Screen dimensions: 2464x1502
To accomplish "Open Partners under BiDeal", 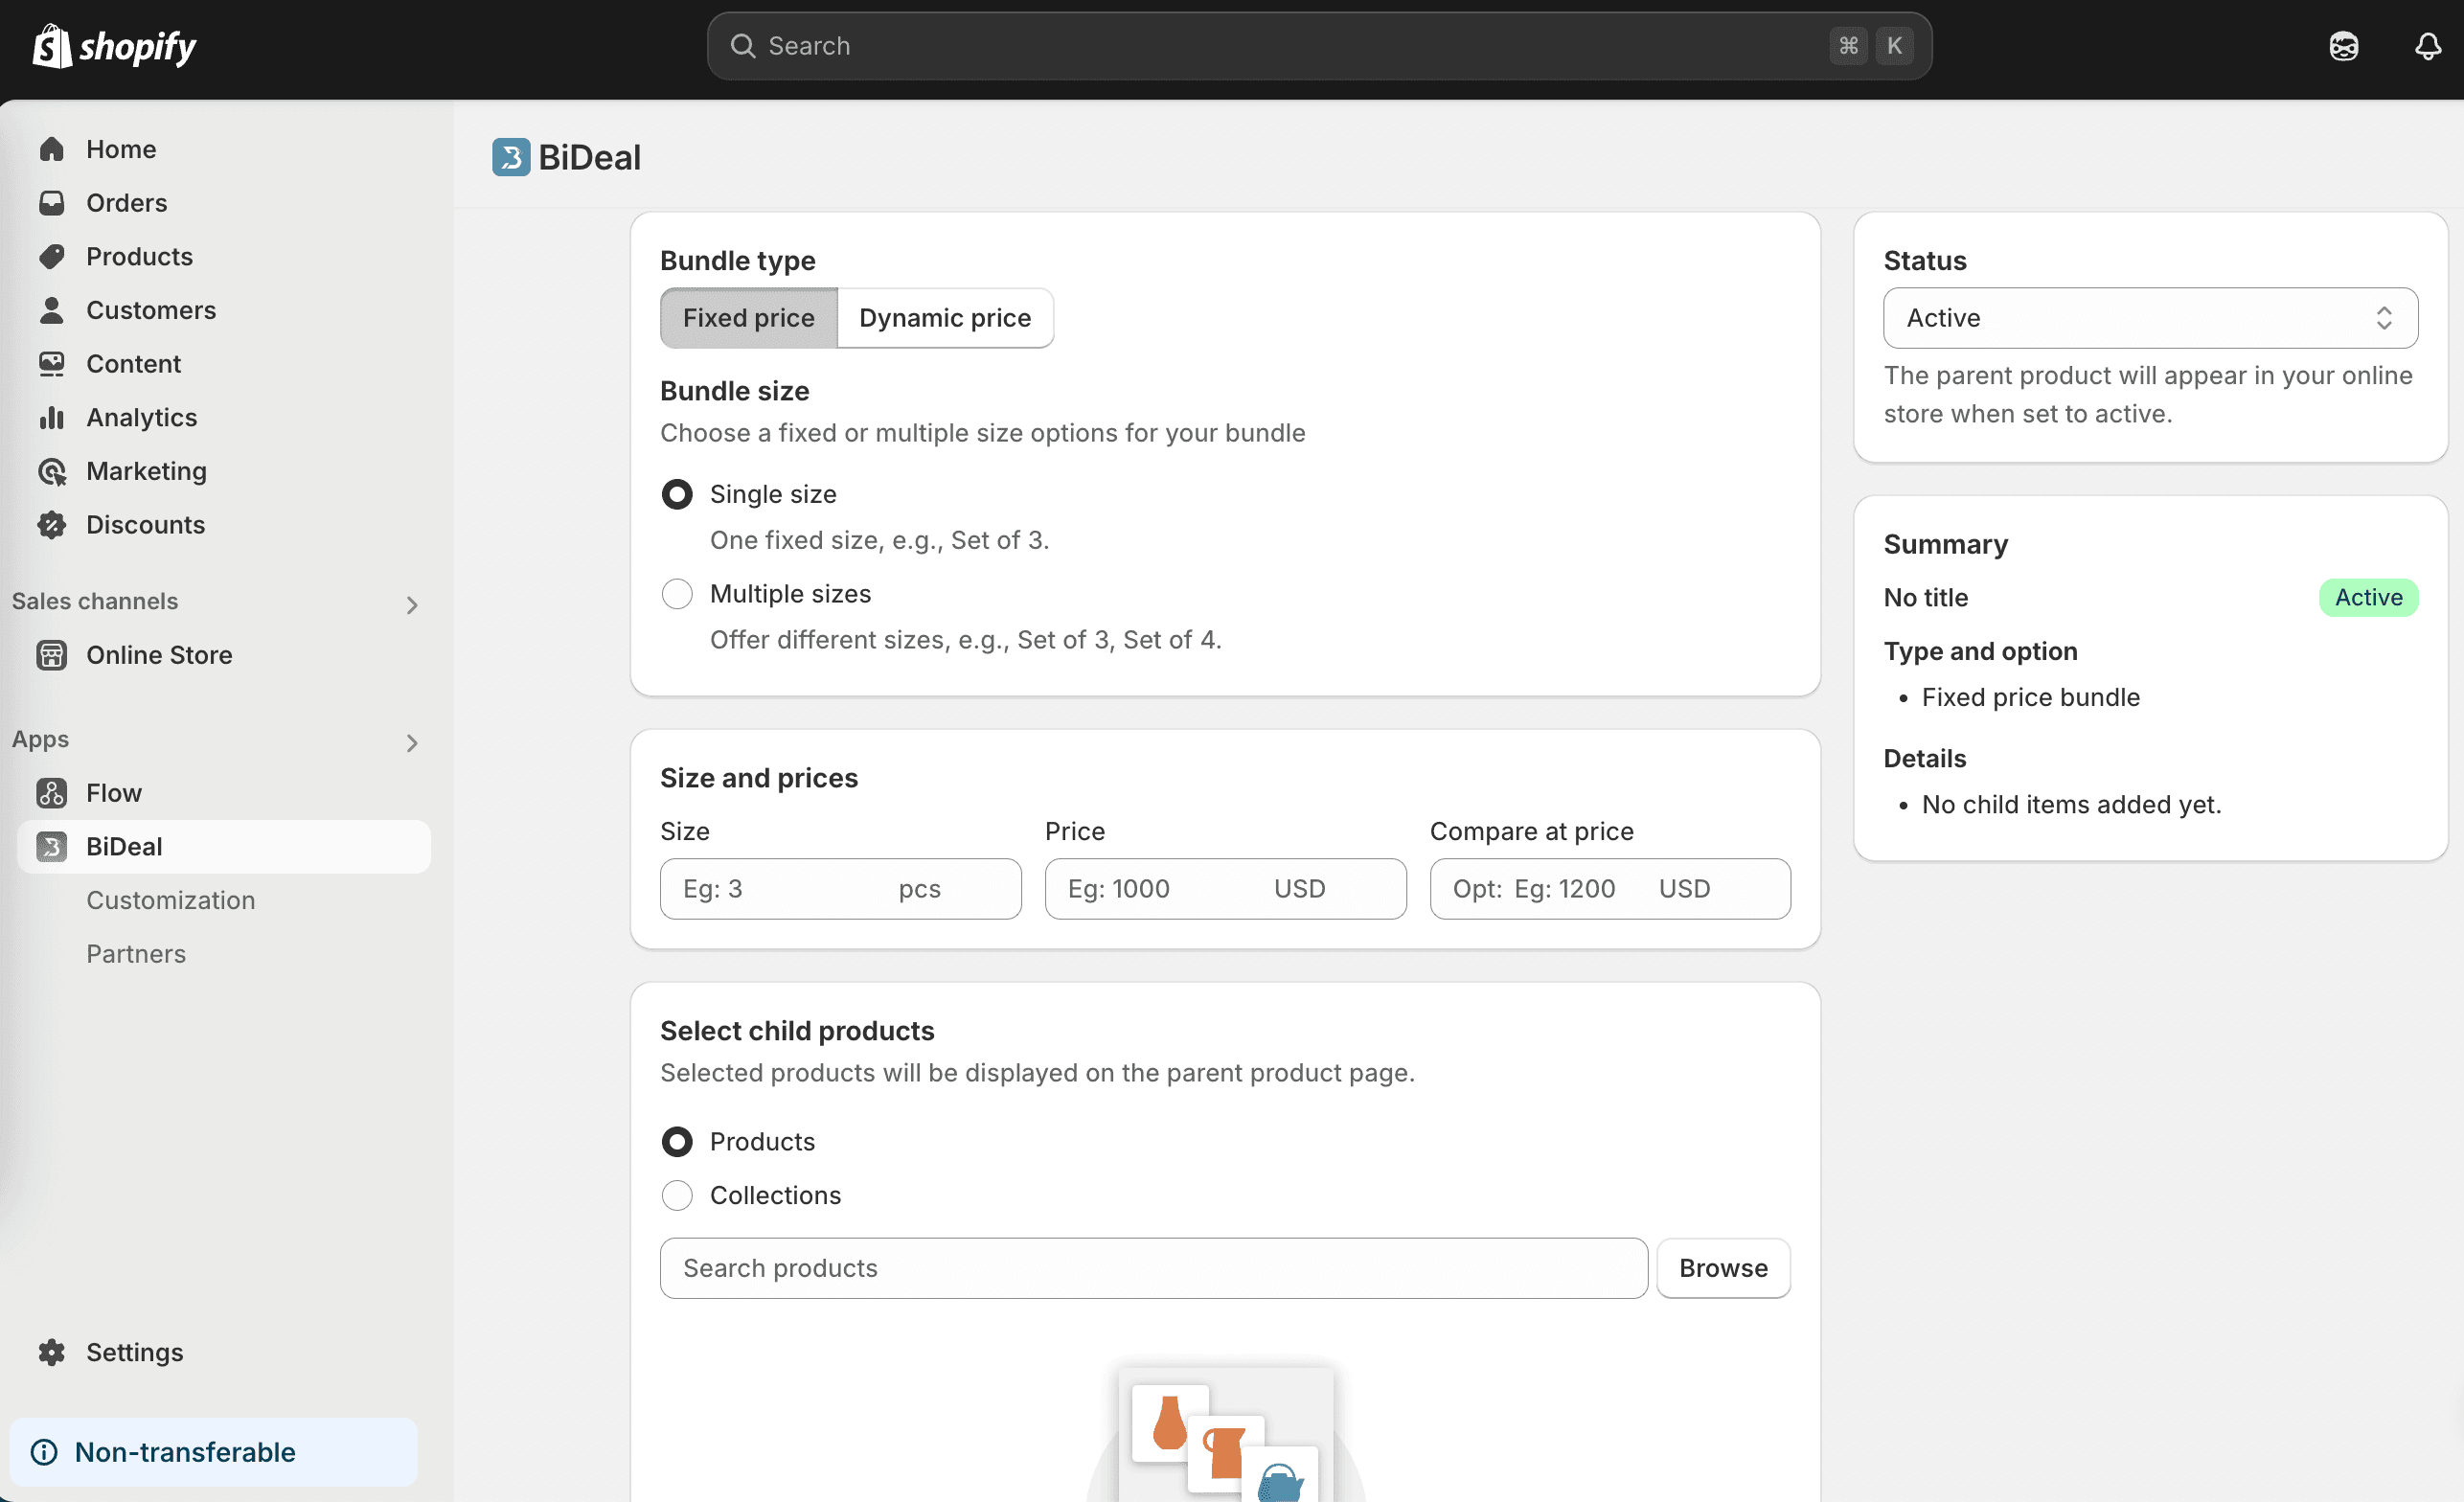I will pyautogui.click(x=136, y=954).
